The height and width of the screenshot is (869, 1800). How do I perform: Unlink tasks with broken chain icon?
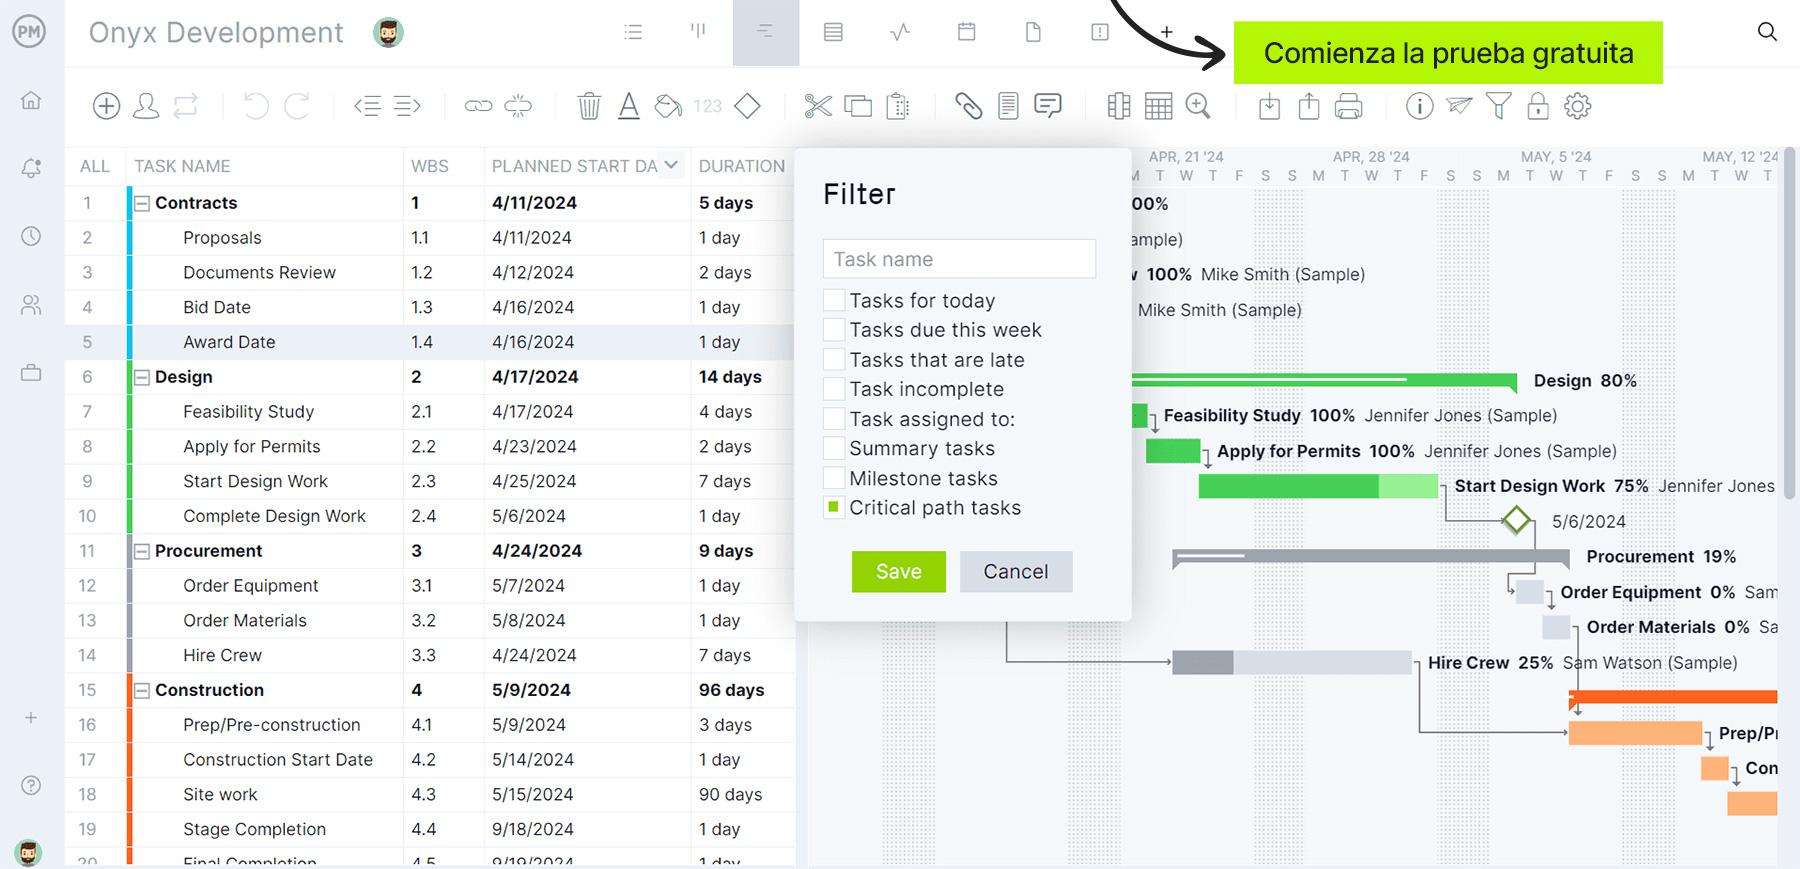pos(518,106)
